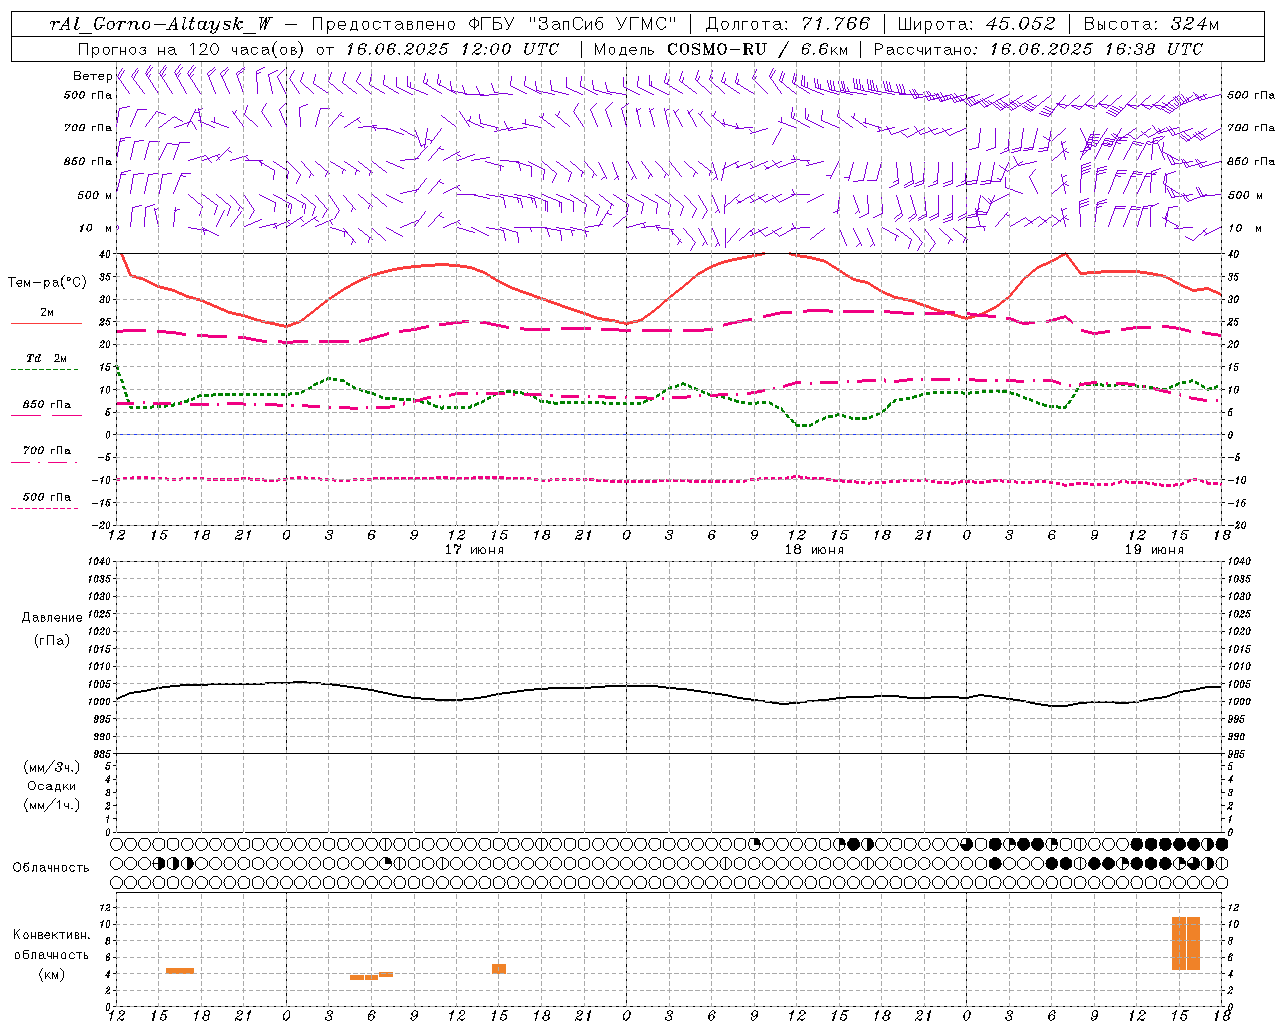The width and height of the screenshot is (1280, 1024).
Task: Click the (км) unit label of convective panel
Action: [x=52, y=974]
